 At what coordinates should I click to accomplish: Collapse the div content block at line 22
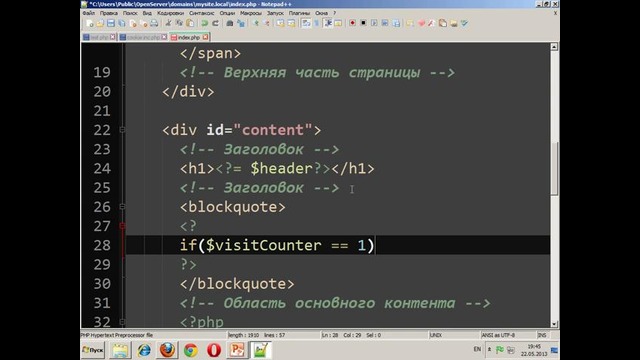[x=122, y=130]
